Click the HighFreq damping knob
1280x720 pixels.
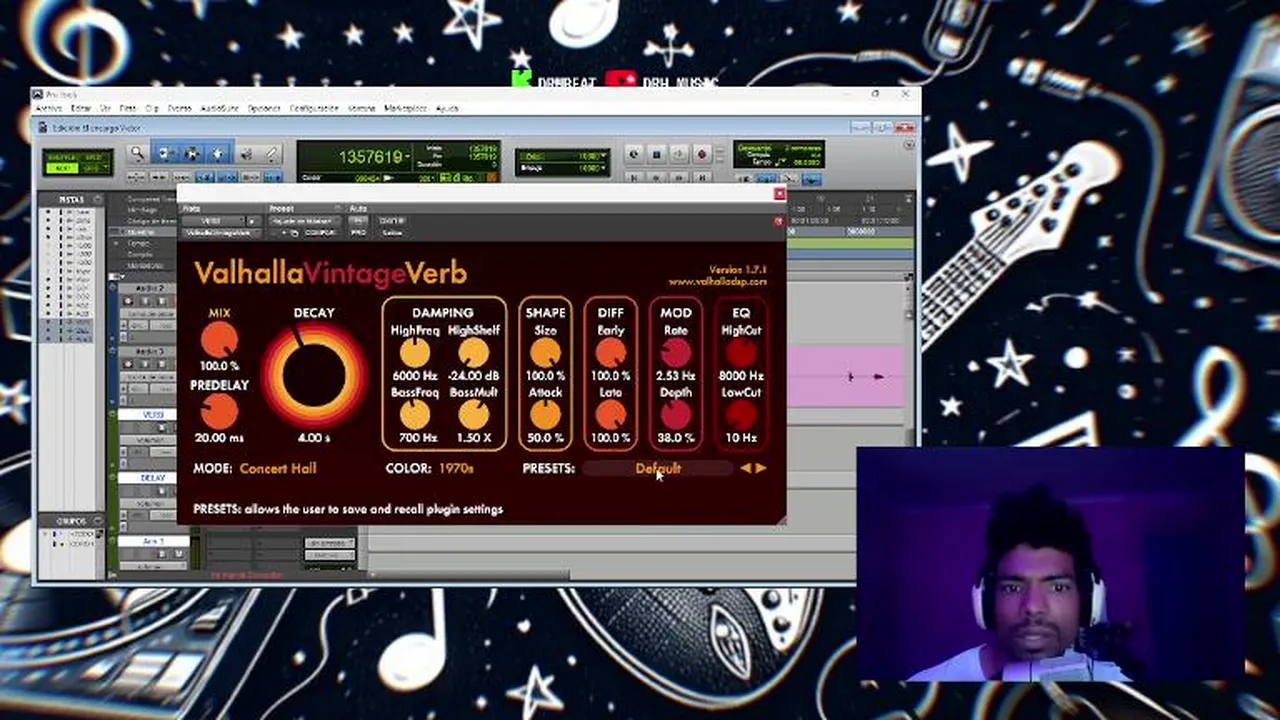click(414, 352)
